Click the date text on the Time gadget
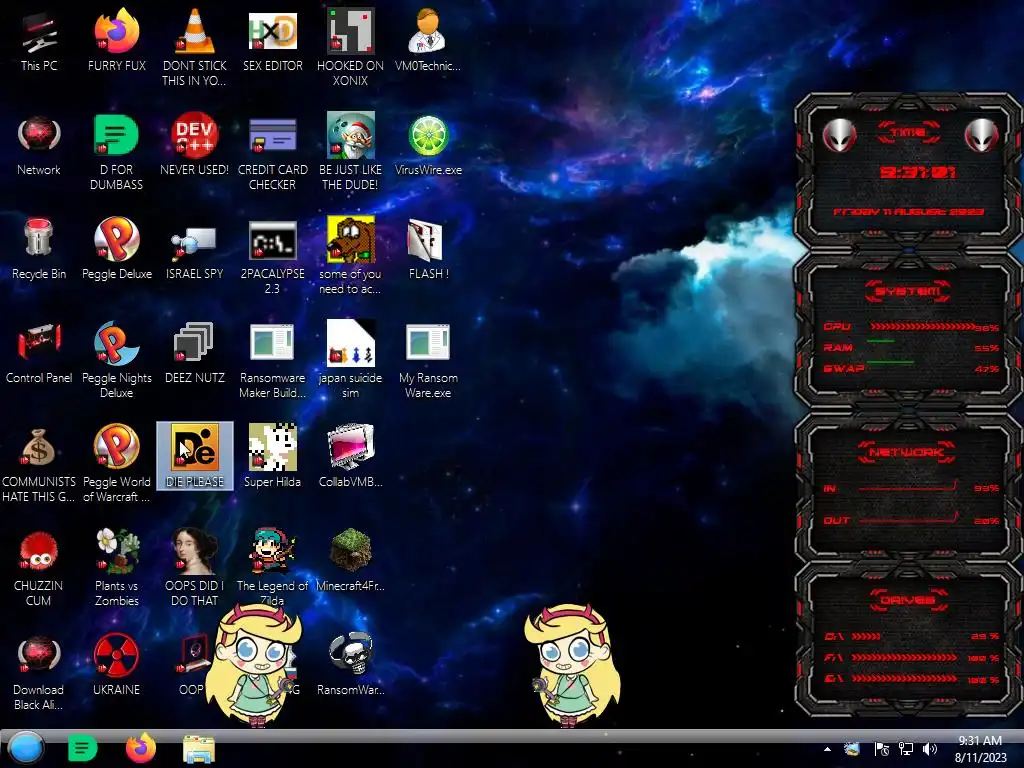The height and width of the screenshot is (768, 1024). [908, 212]
